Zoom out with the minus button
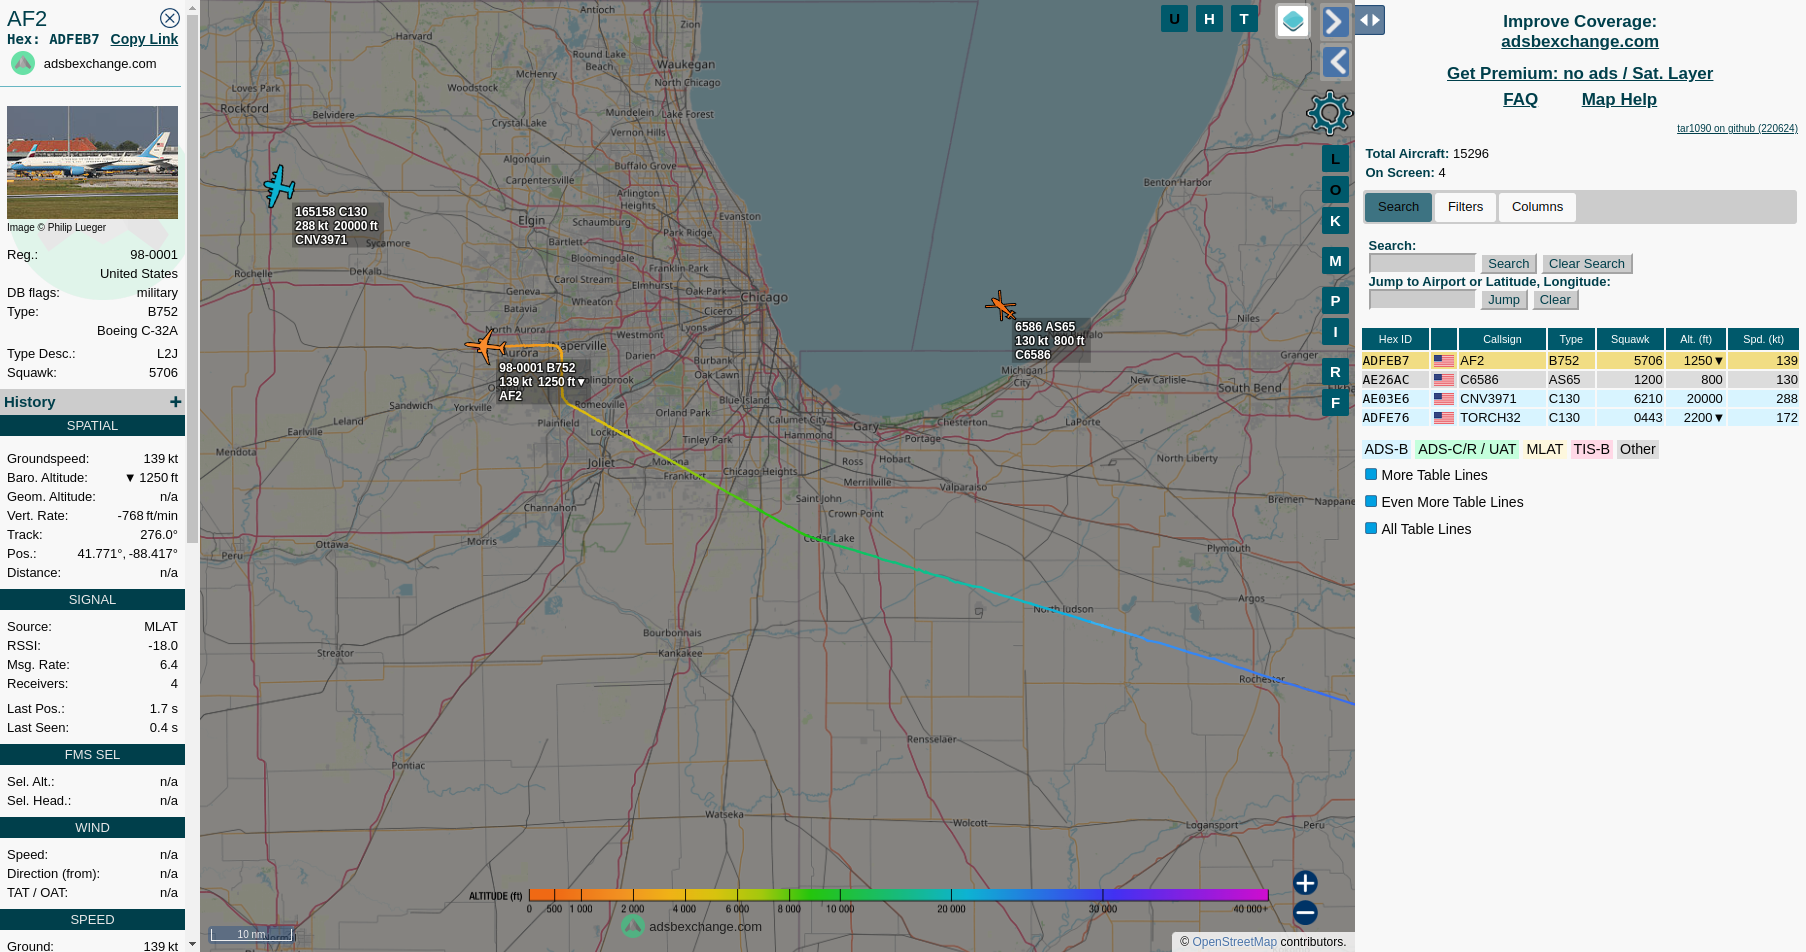Image resolution: width=1806 pixels, height=952 pixels. [x=1305, y=912]
